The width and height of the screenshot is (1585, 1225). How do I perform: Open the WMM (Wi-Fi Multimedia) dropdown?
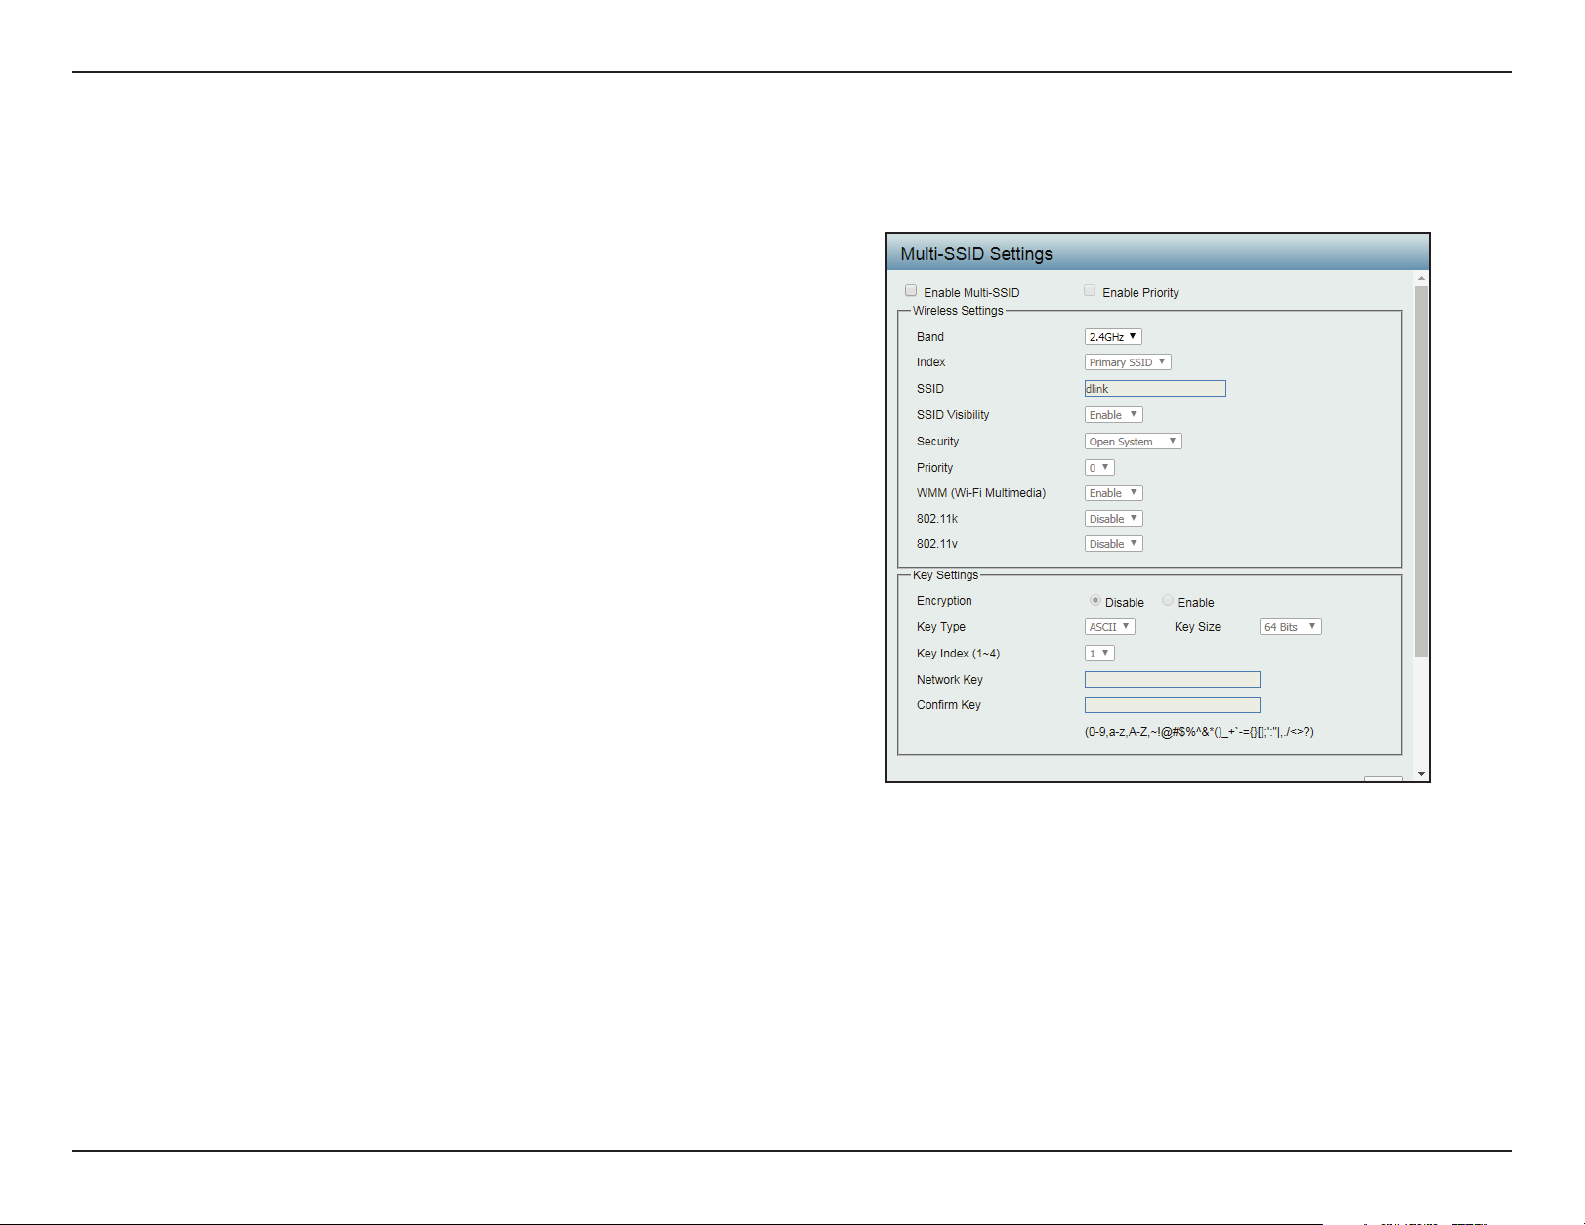[x=1114, y=493]
